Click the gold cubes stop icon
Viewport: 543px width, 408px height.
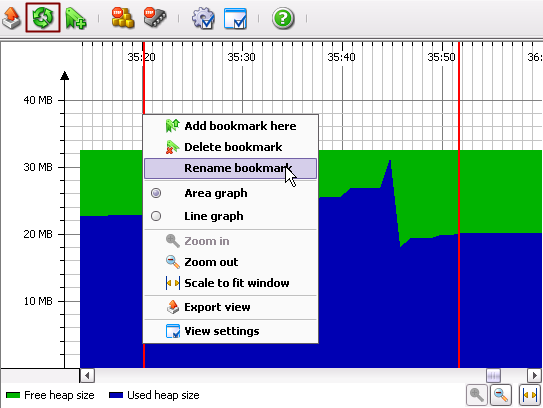coord(123,18)
